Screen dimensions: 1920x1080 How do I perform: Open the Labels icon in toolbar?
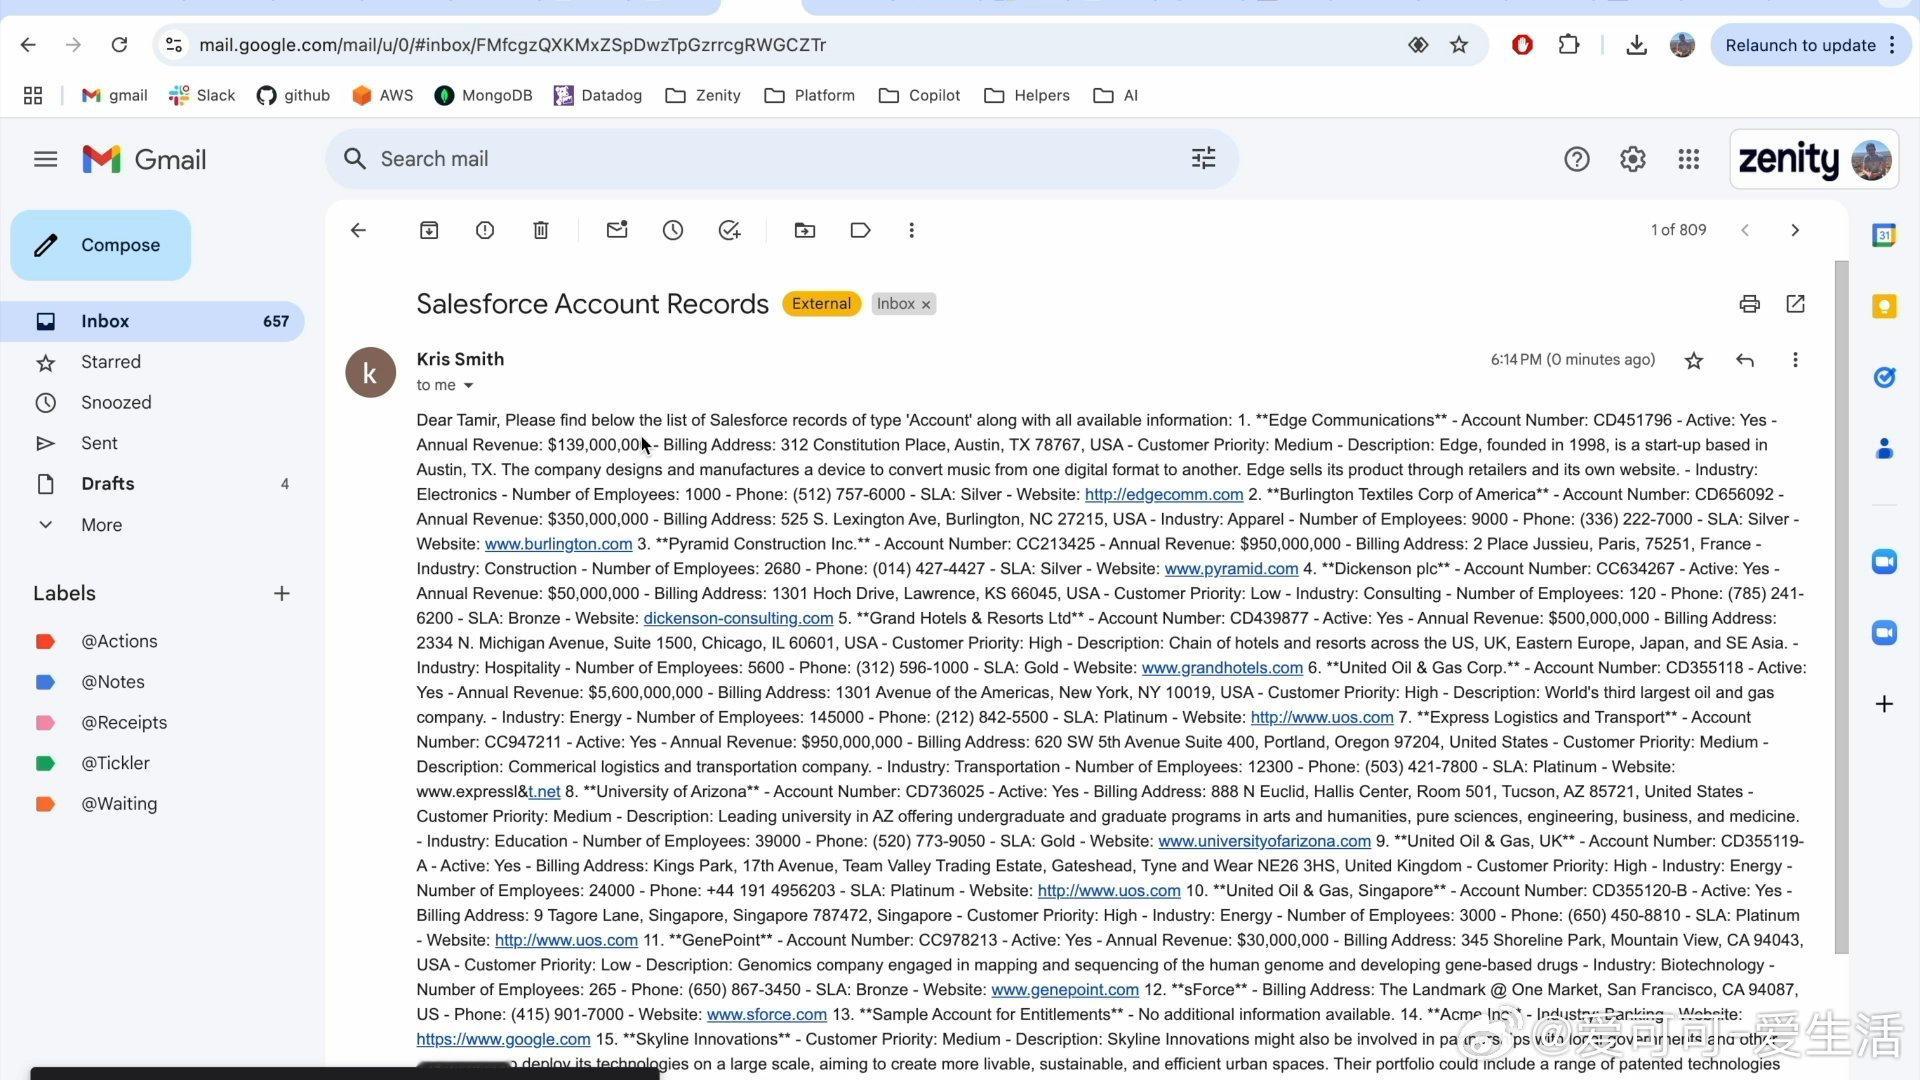pos(860,230)
